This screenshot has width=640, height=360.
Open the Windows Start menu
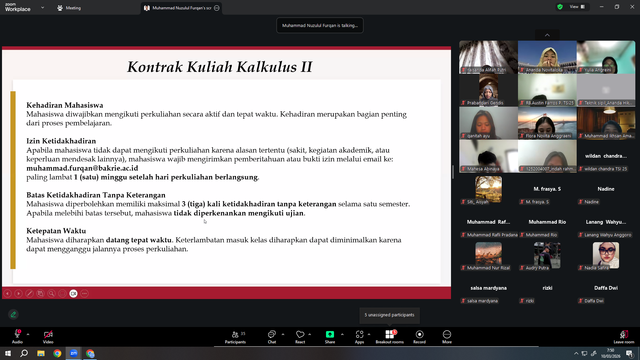point(8,353)
